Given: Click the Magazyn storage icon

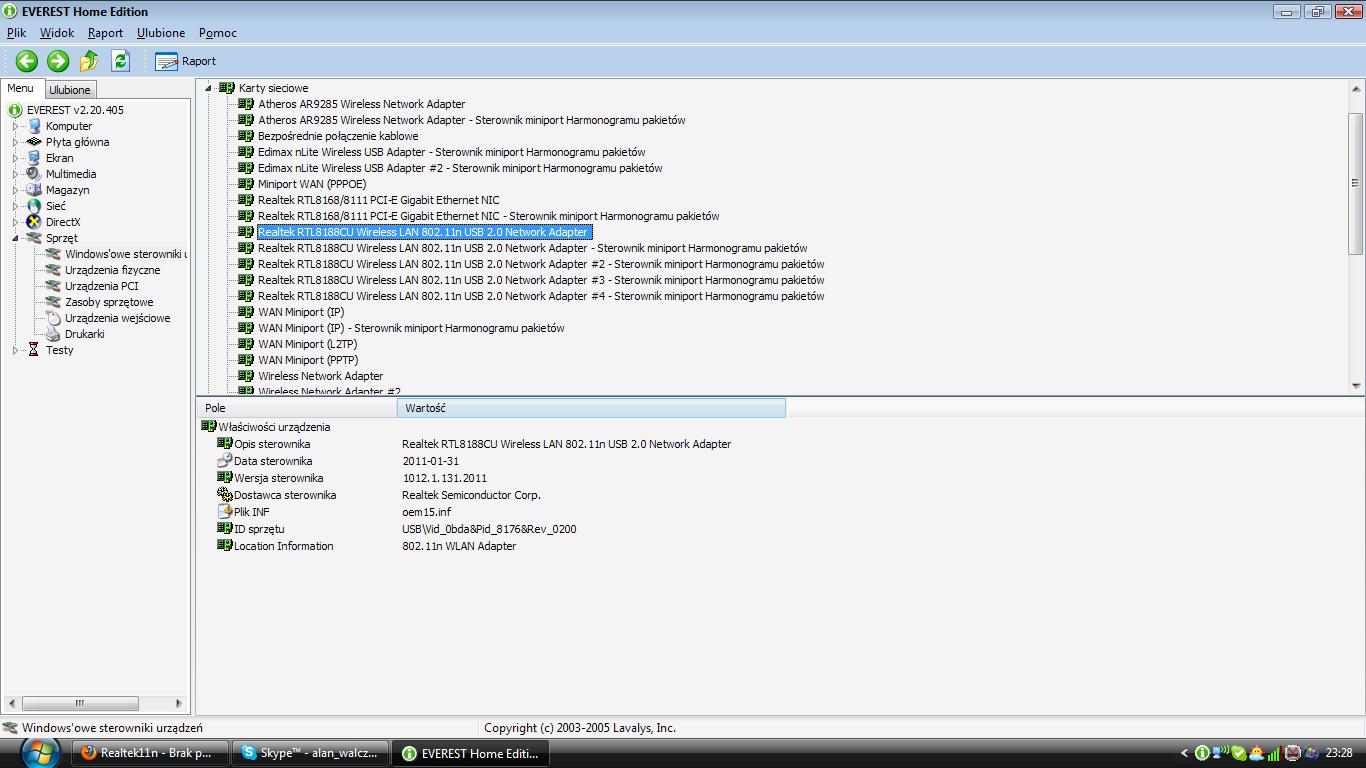Looking at the screenshot, I should tap(34, 190).
